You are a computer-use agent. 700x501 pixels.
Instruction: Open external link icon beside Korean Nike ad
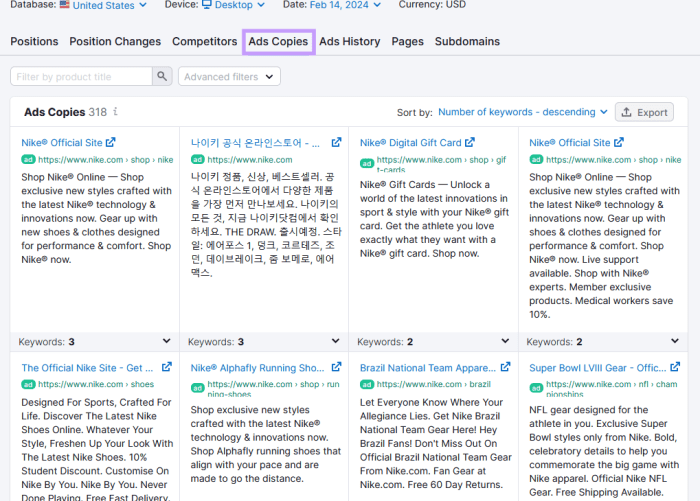(x=337, y=143)
